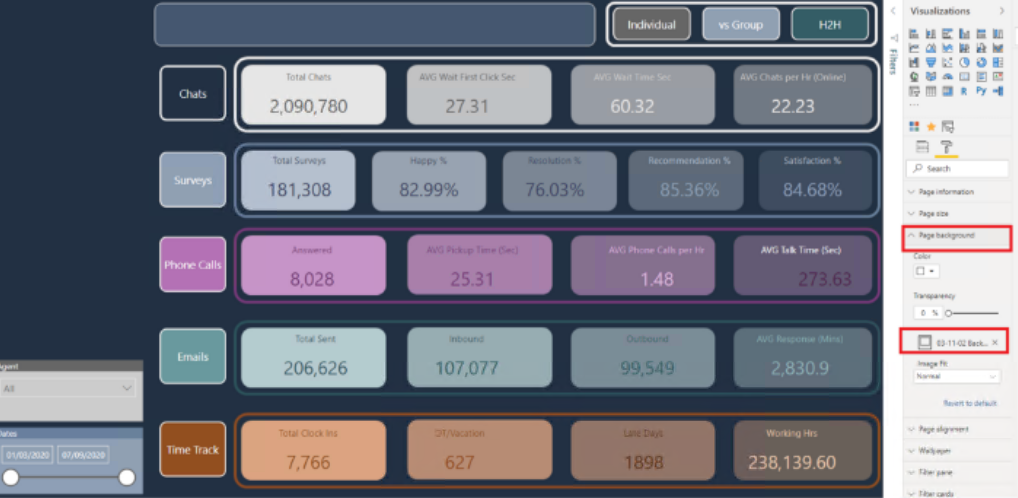Switch to the Fields well tab
The height and width of the screenshot is (498, 1018).
tap(923, 147)
